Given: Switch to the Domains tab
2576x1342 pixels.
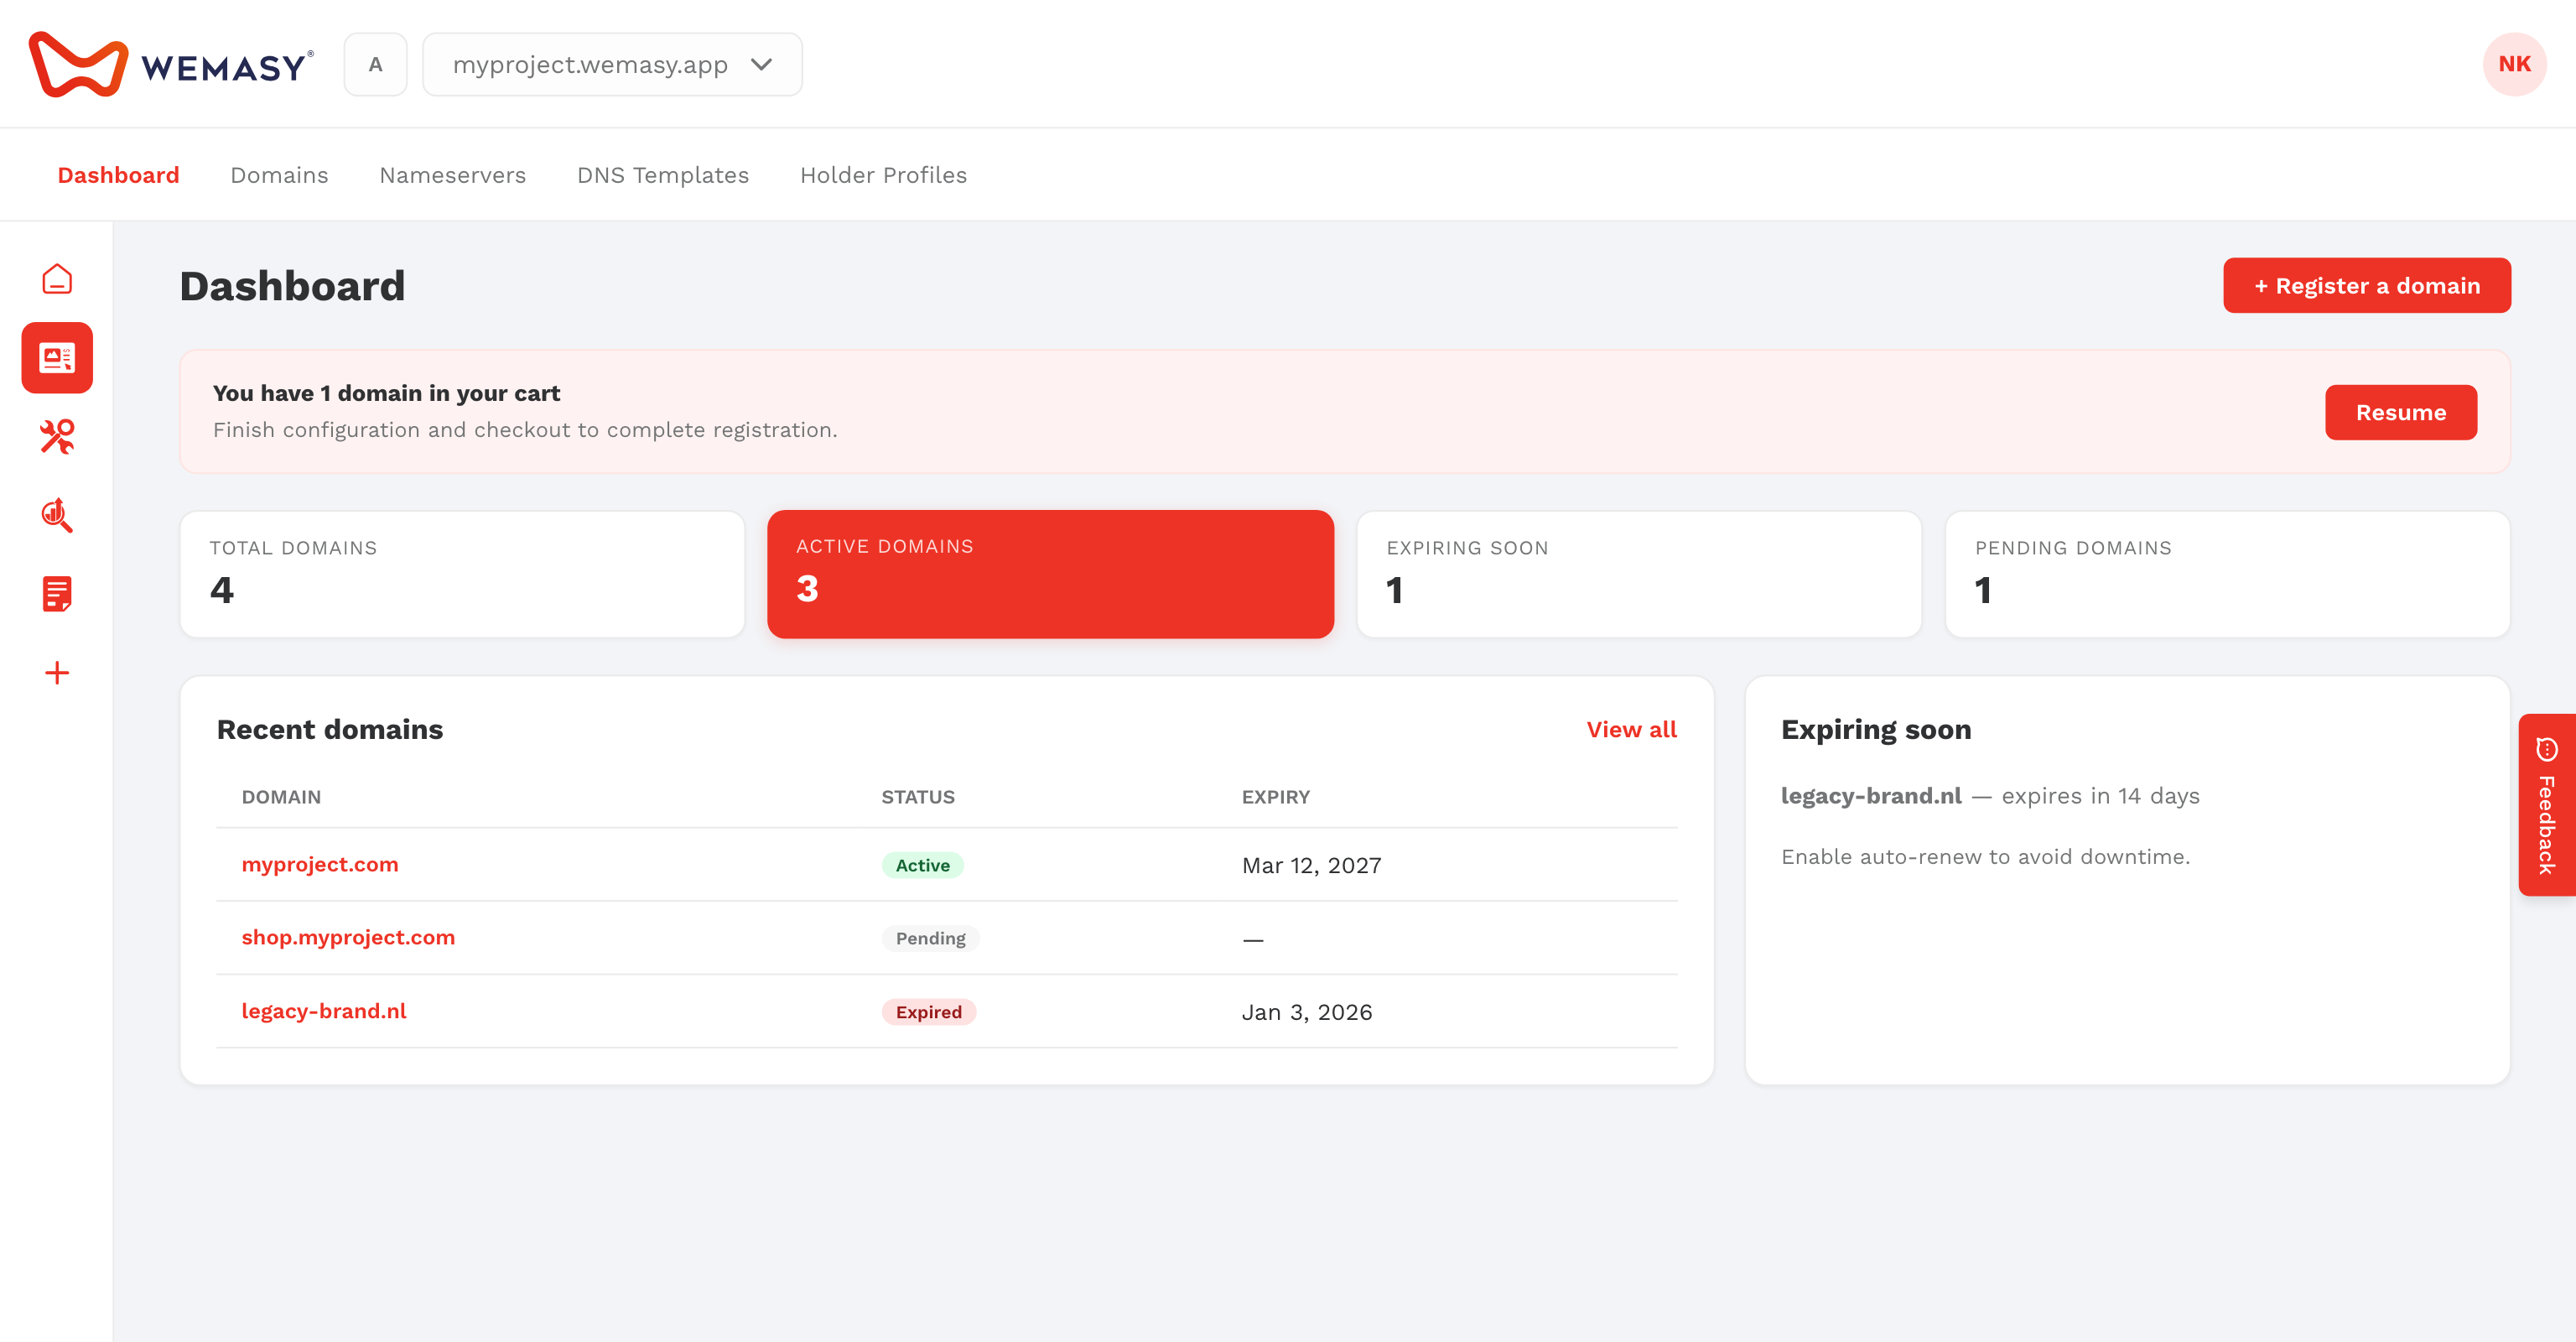Looking at the screenshot, I should (279, 175).
